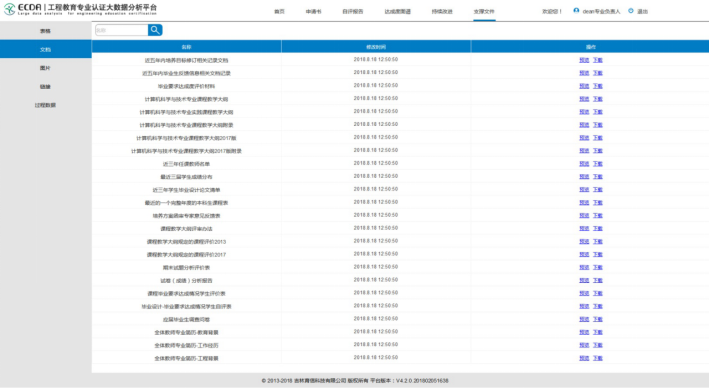Preview 毕业要求达成度评价材料

tap(584, 86)
